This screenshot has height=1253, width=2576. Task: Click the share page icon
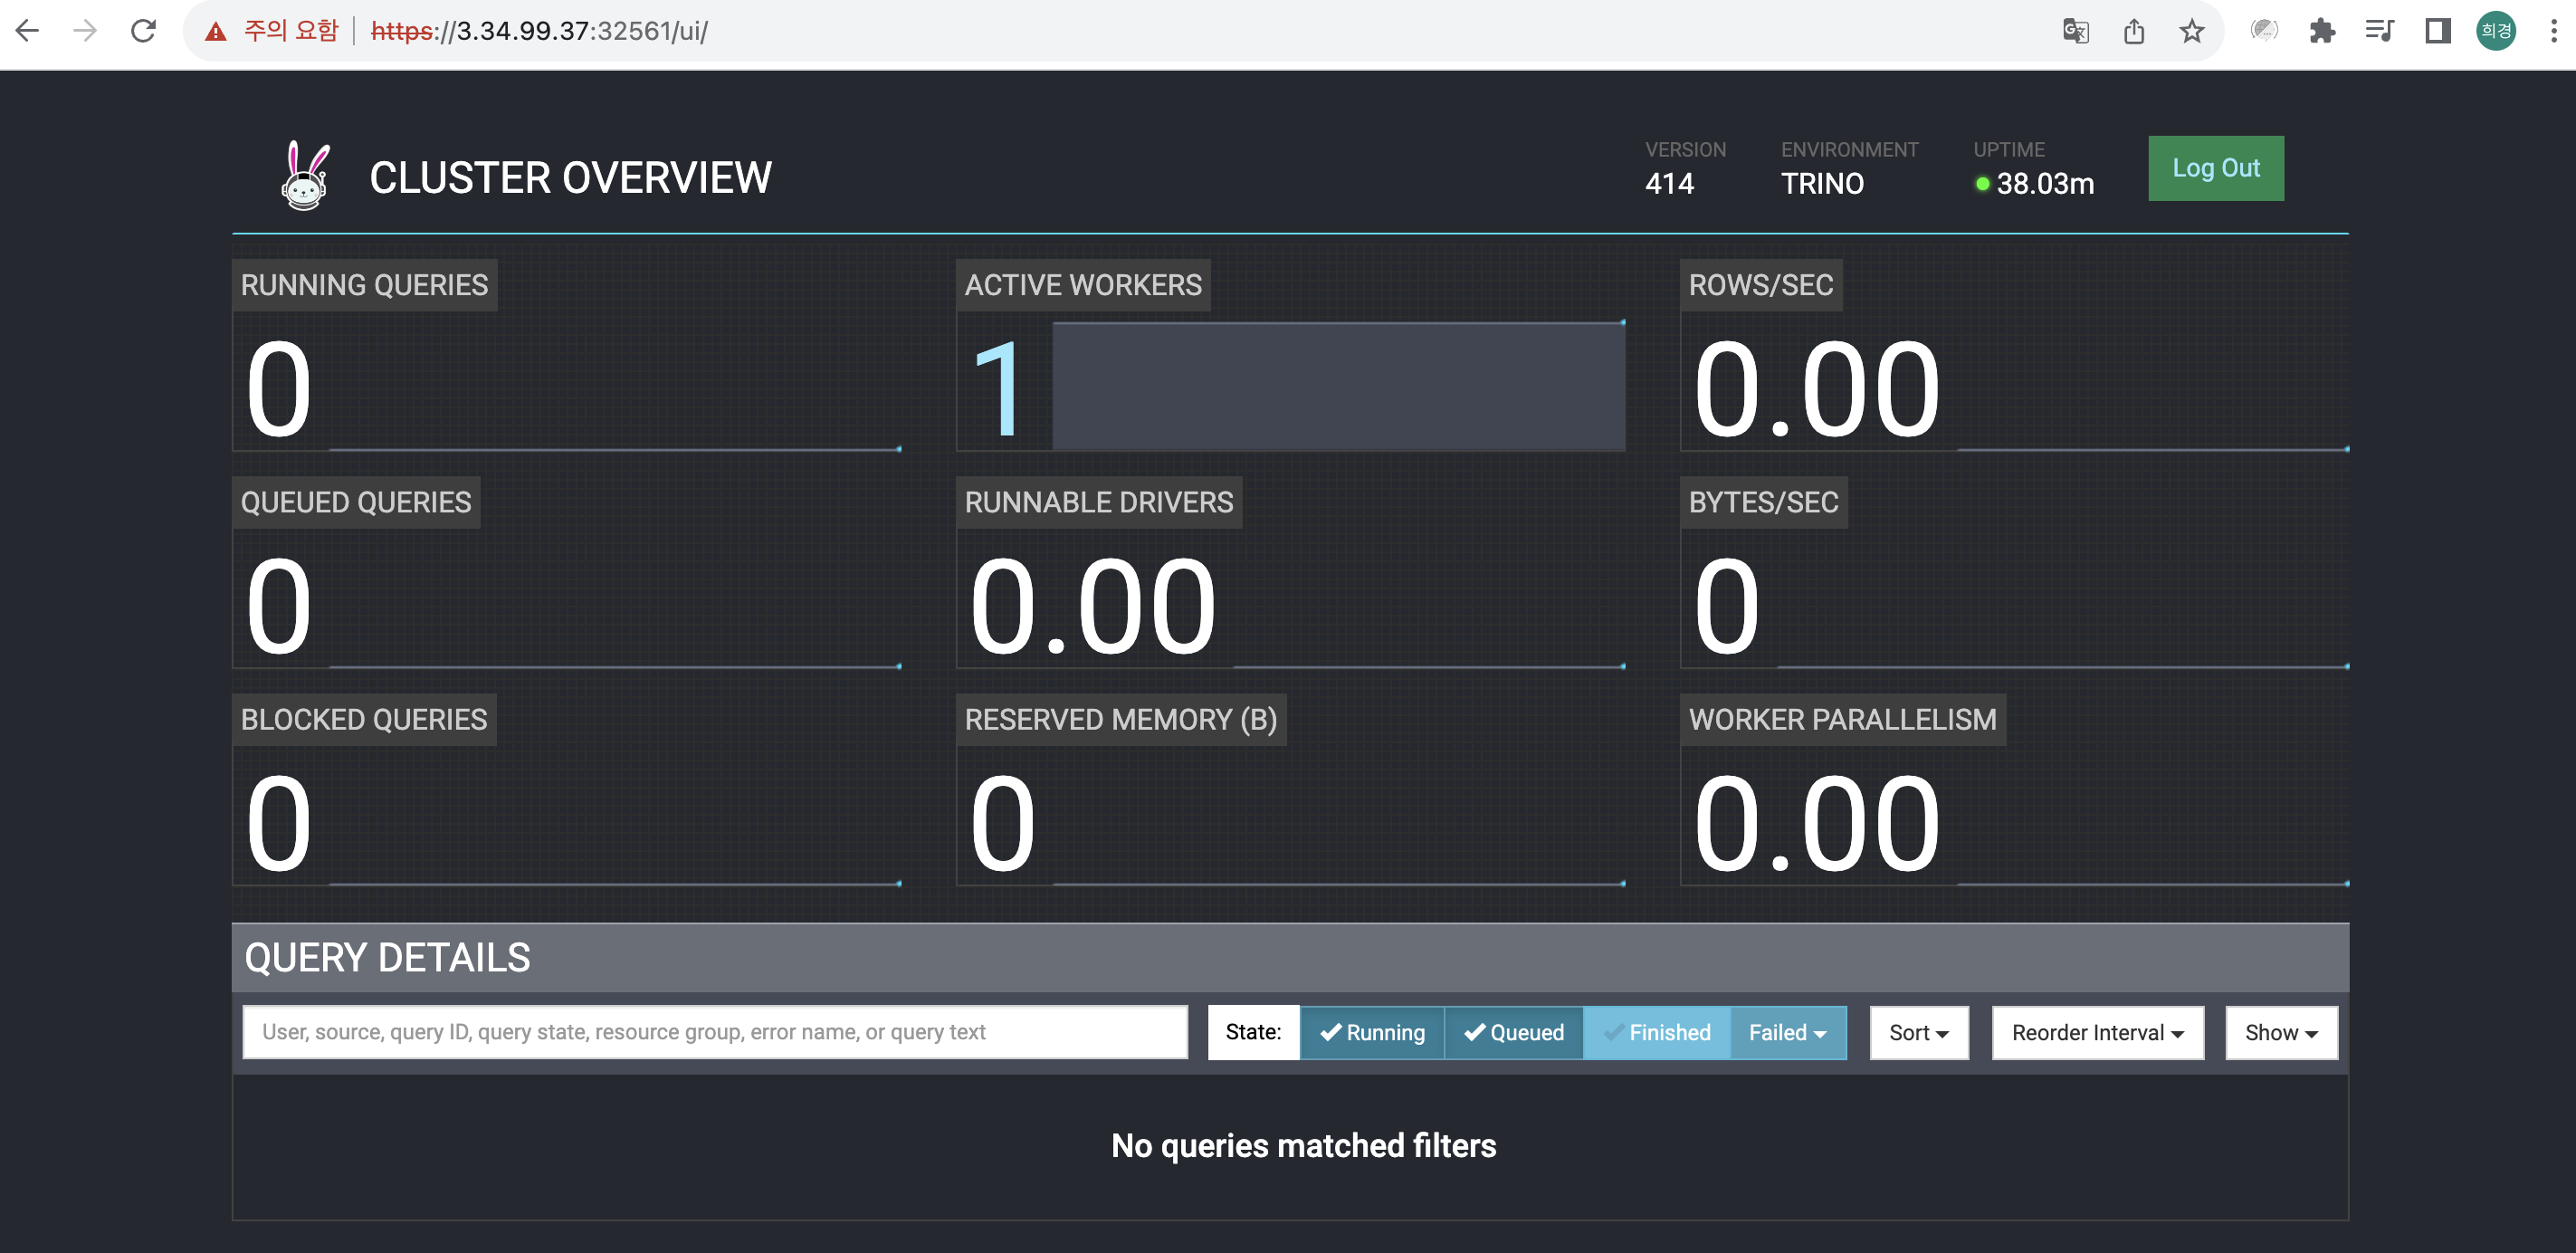2134,31
